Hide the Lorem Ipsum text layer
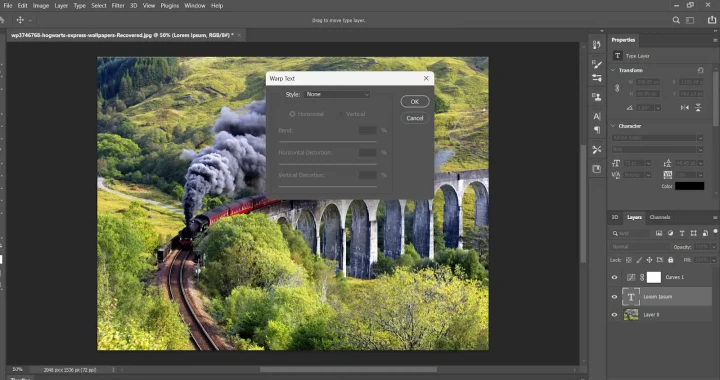Screen dimensions: 720x380 (x=614, y=297)
